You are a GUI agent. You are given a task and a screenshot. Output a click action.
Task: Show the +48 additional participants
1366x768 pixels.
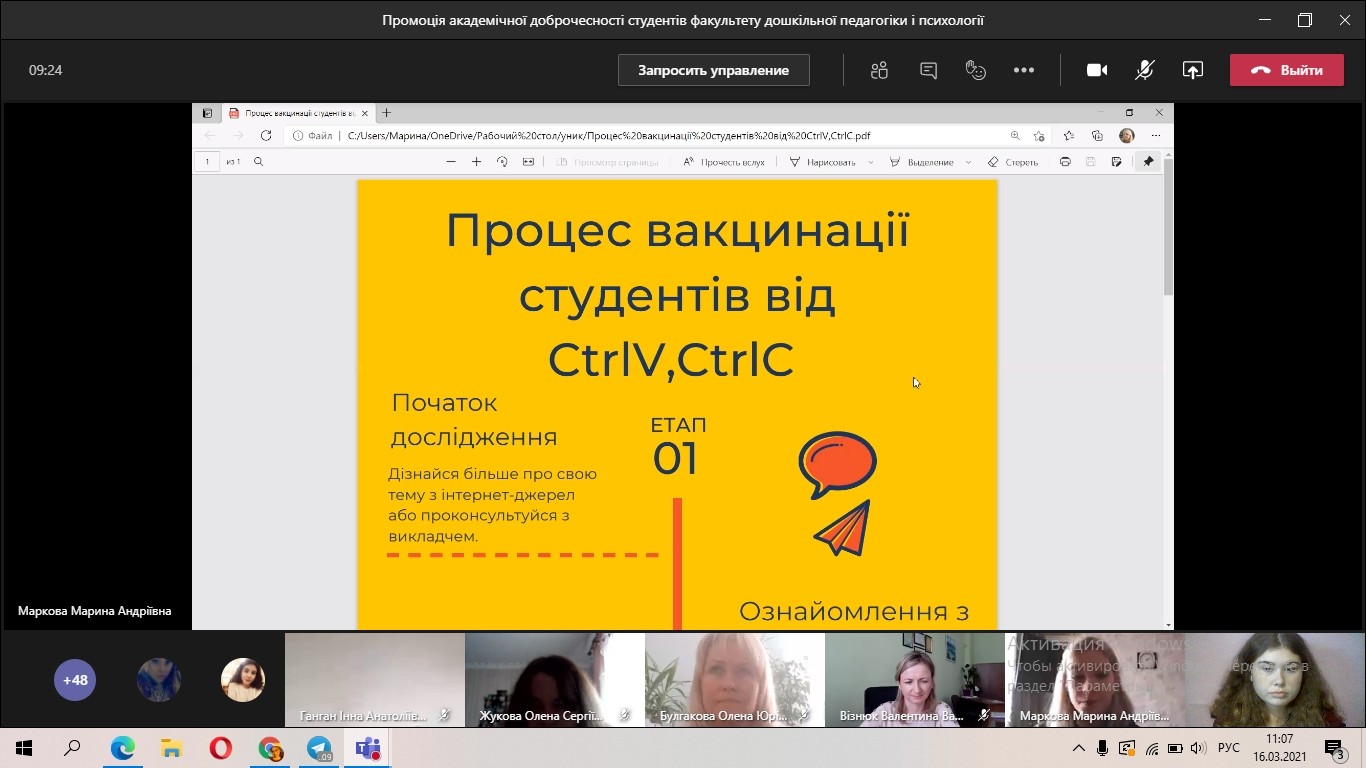click(x=75, y=680)
